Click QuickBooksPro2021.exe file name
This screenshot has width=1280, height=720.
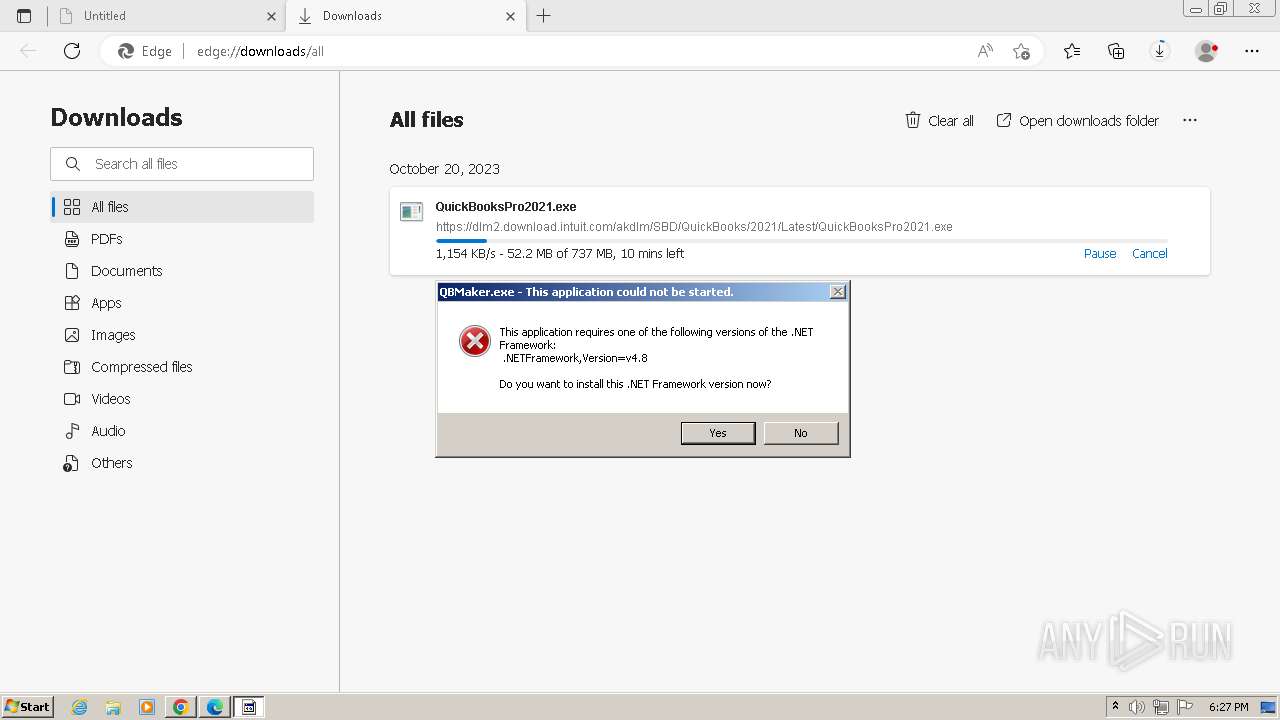(506, 207)
